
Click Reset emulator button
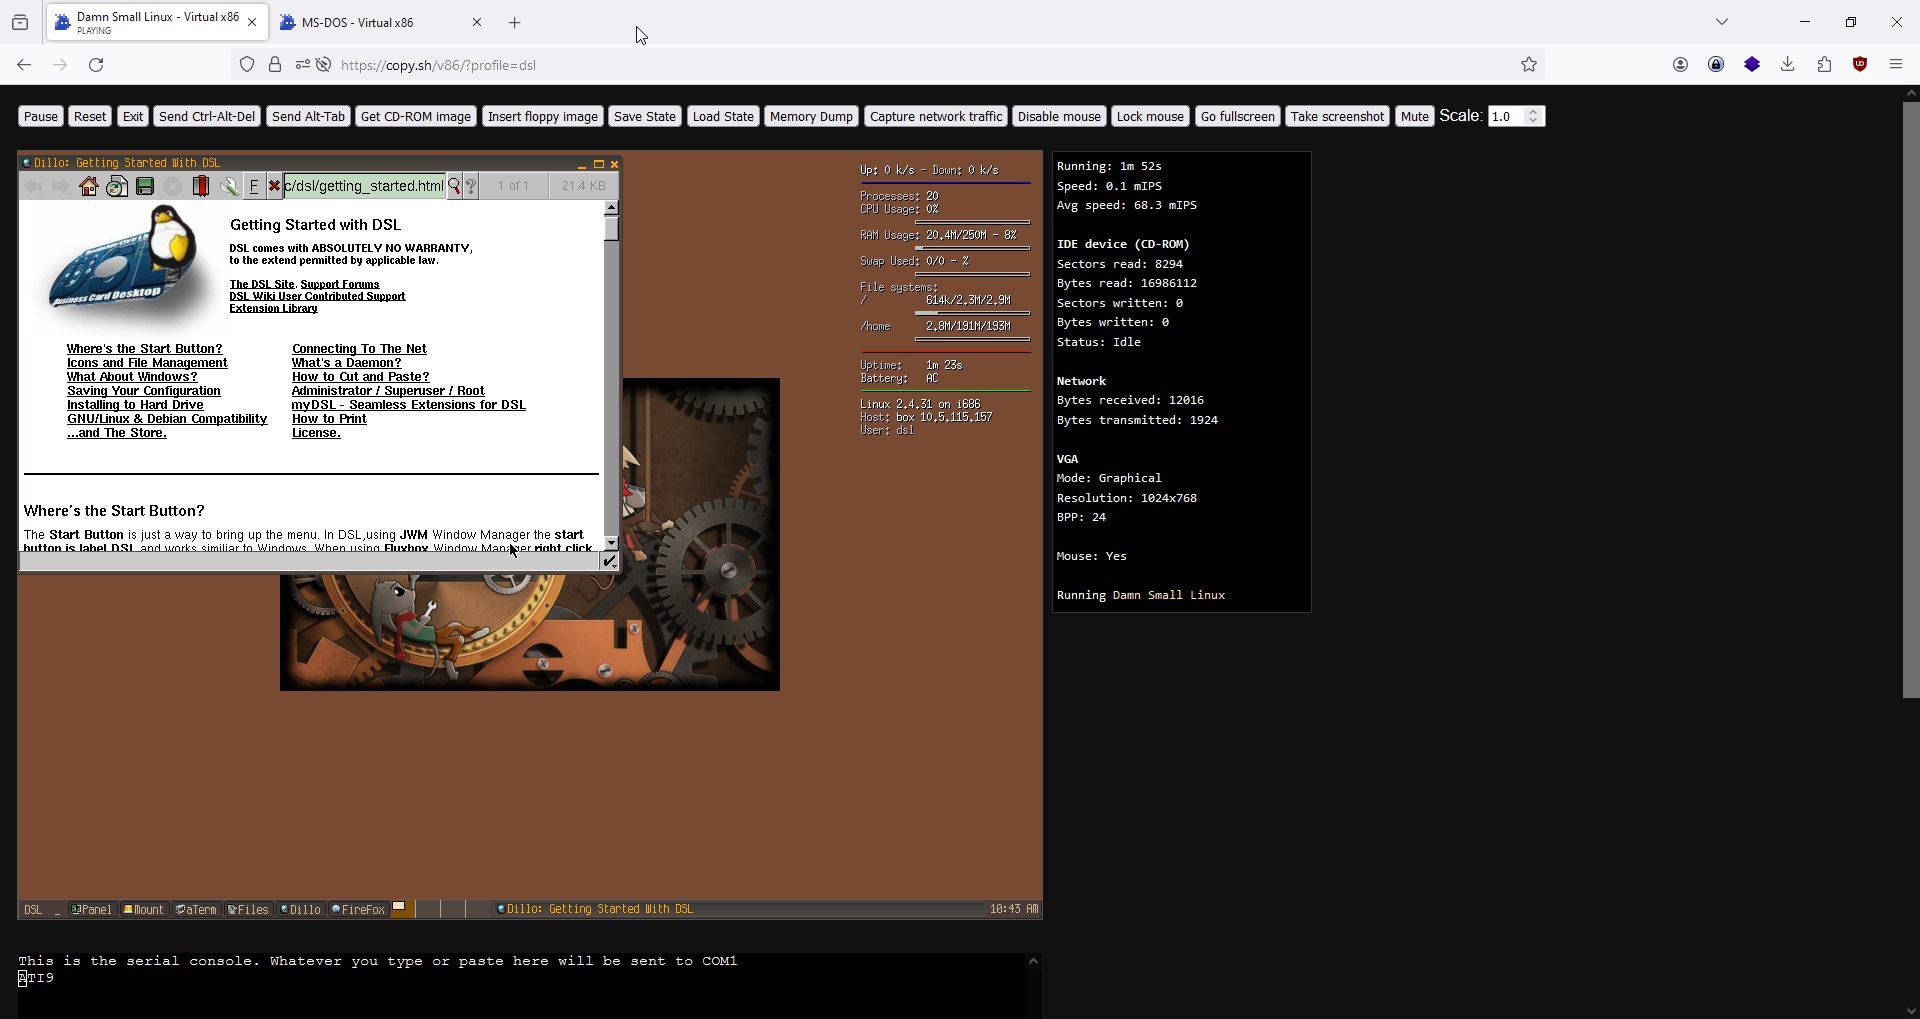point(90,116)
